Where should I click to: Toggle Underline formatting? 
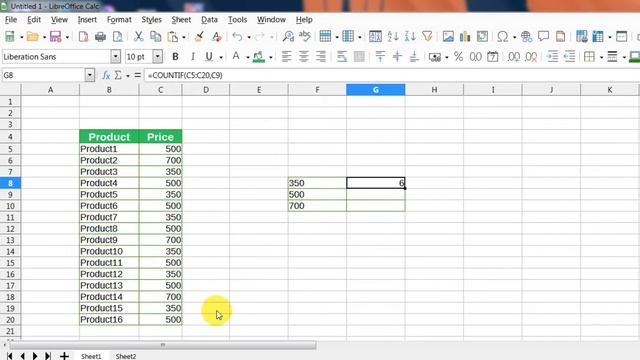[x=209, y=57]
